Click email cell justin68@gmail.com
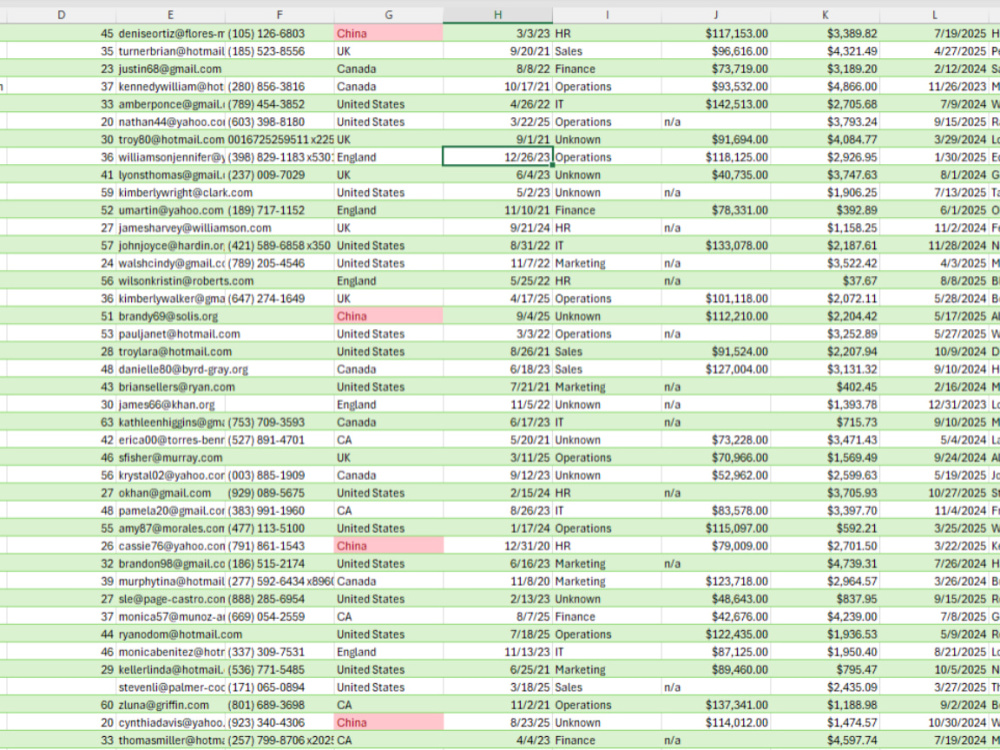The width and height of the screenshot is (1000, 750). click(x=170, y=69)
